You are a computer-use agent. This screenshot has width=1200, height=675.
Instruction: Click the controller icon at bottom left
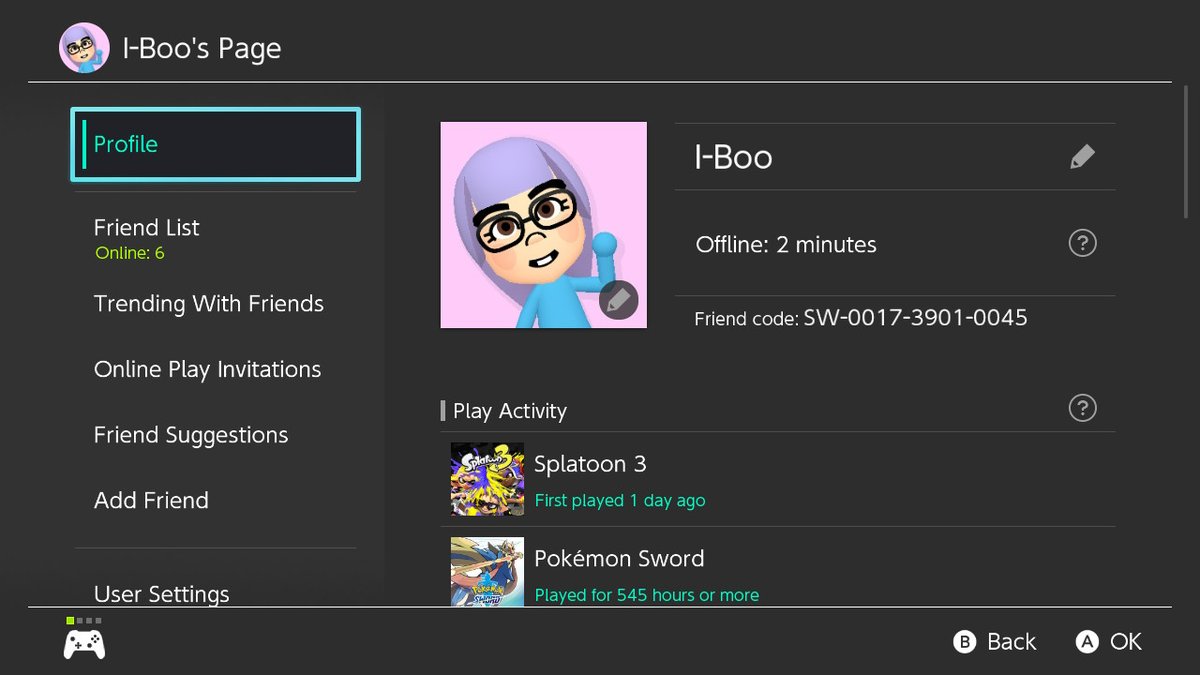tap(85, 645)
